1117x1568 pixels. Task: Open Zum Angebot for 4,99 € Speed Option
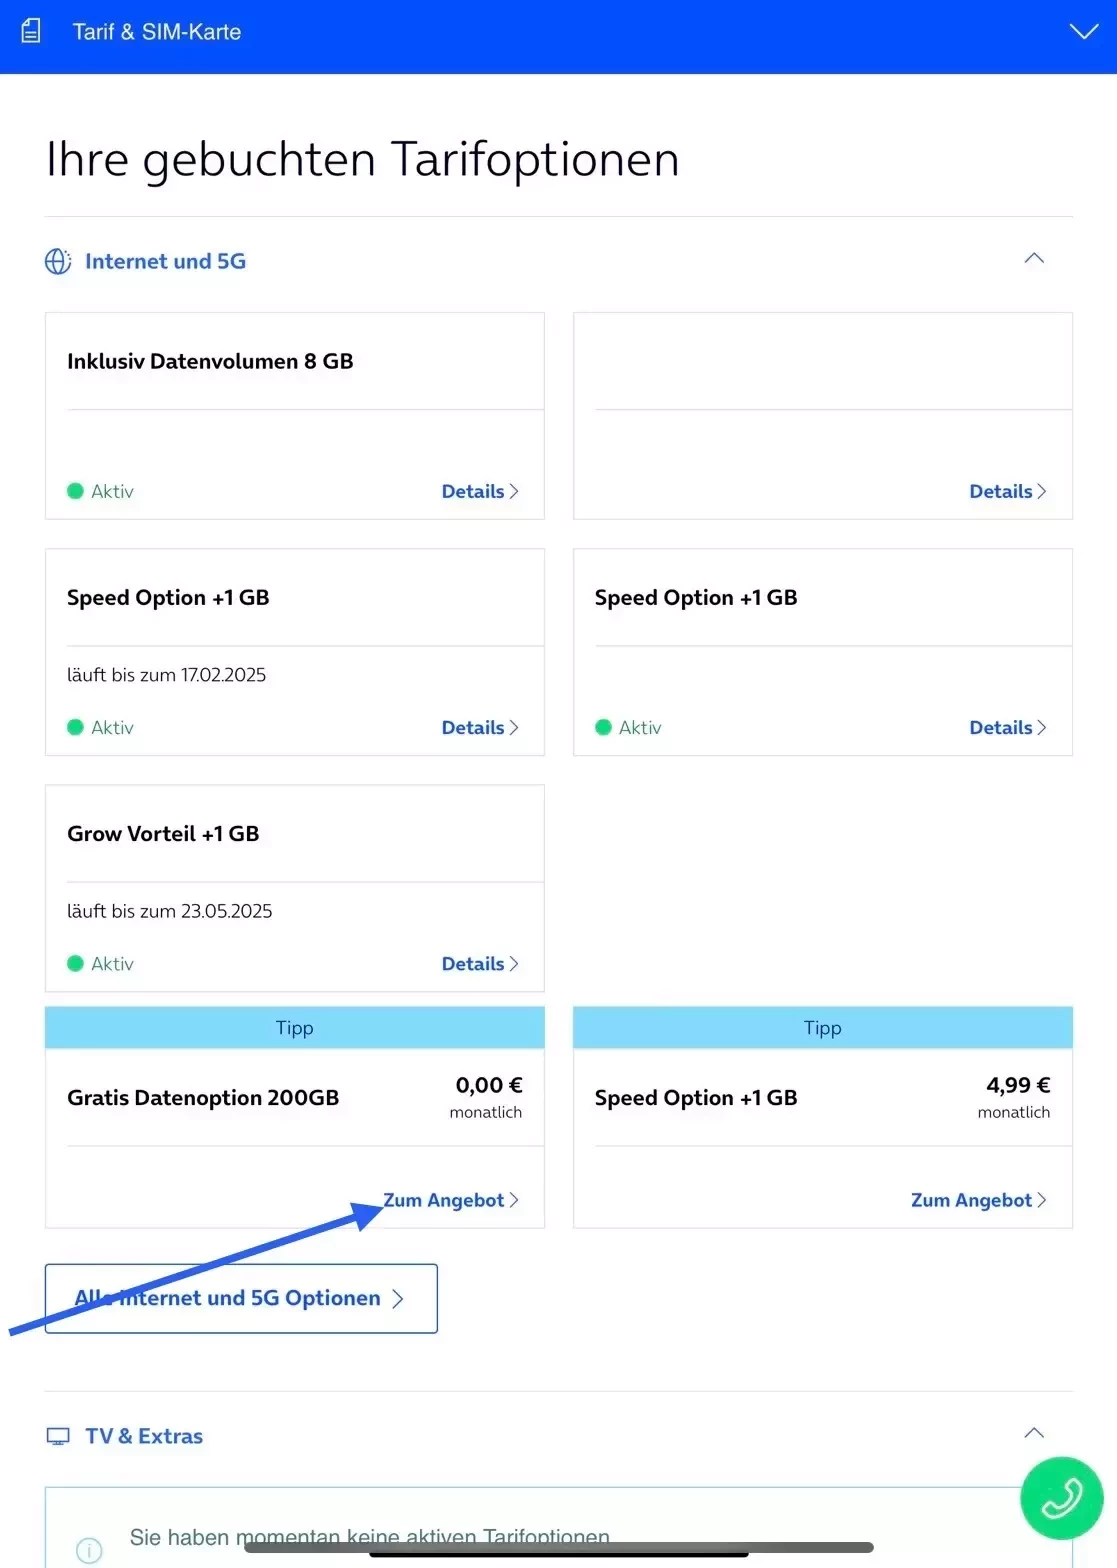[x=978, y=1200]
